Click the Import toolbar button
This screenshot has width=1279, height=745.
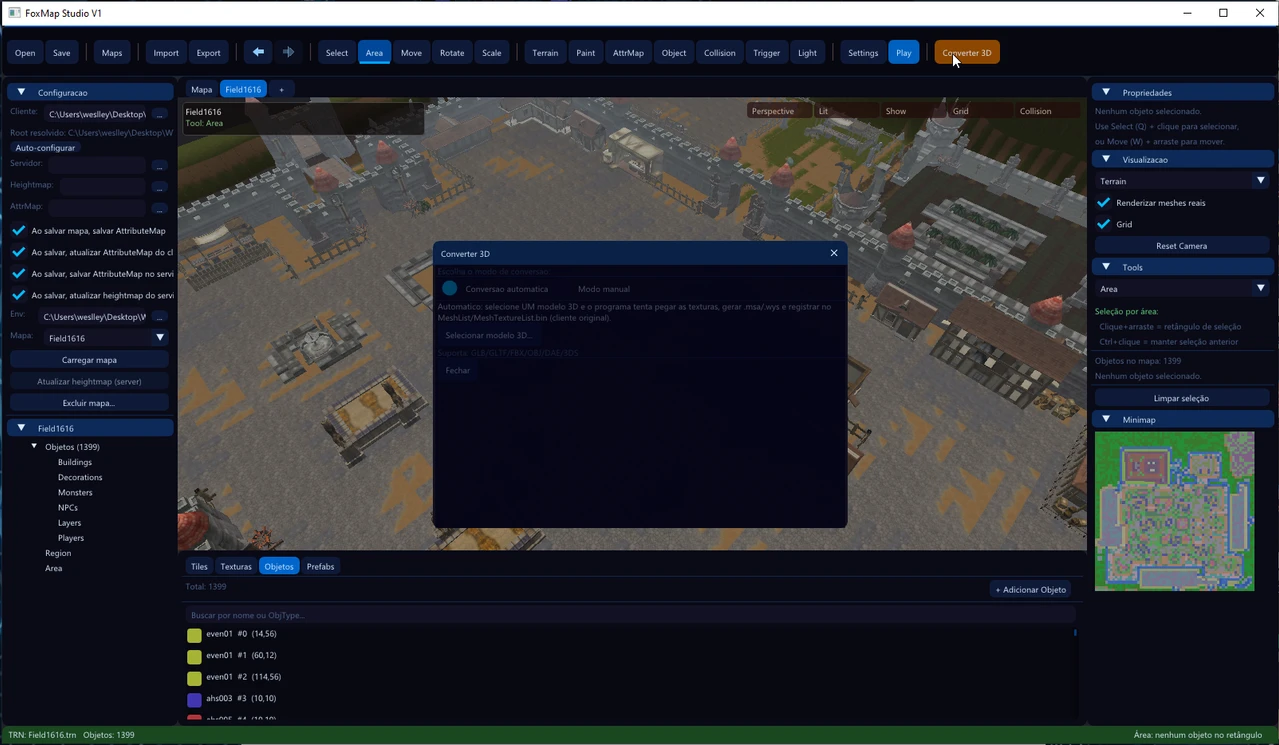pyautogui.click(x=166, y=53)
